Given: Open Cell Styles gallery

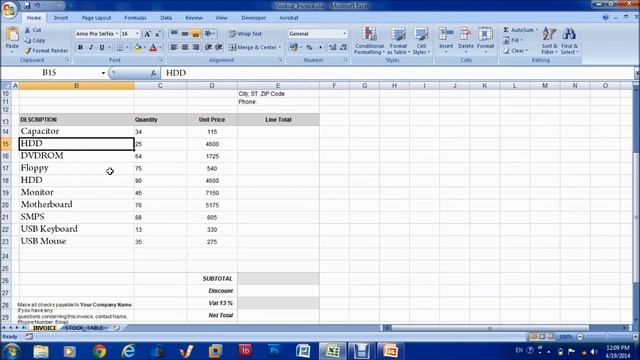Looking at the screenshot, I should click(x=421, y=40).
